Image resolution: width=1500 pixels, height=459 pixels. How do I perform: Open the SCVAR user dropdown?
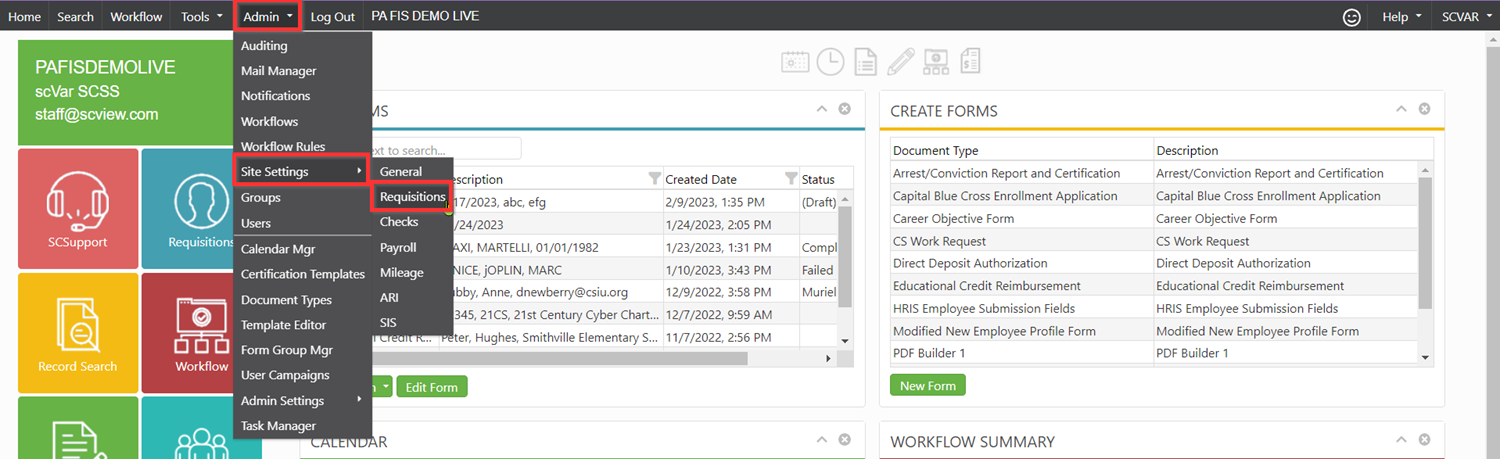tap(1465, 17)
